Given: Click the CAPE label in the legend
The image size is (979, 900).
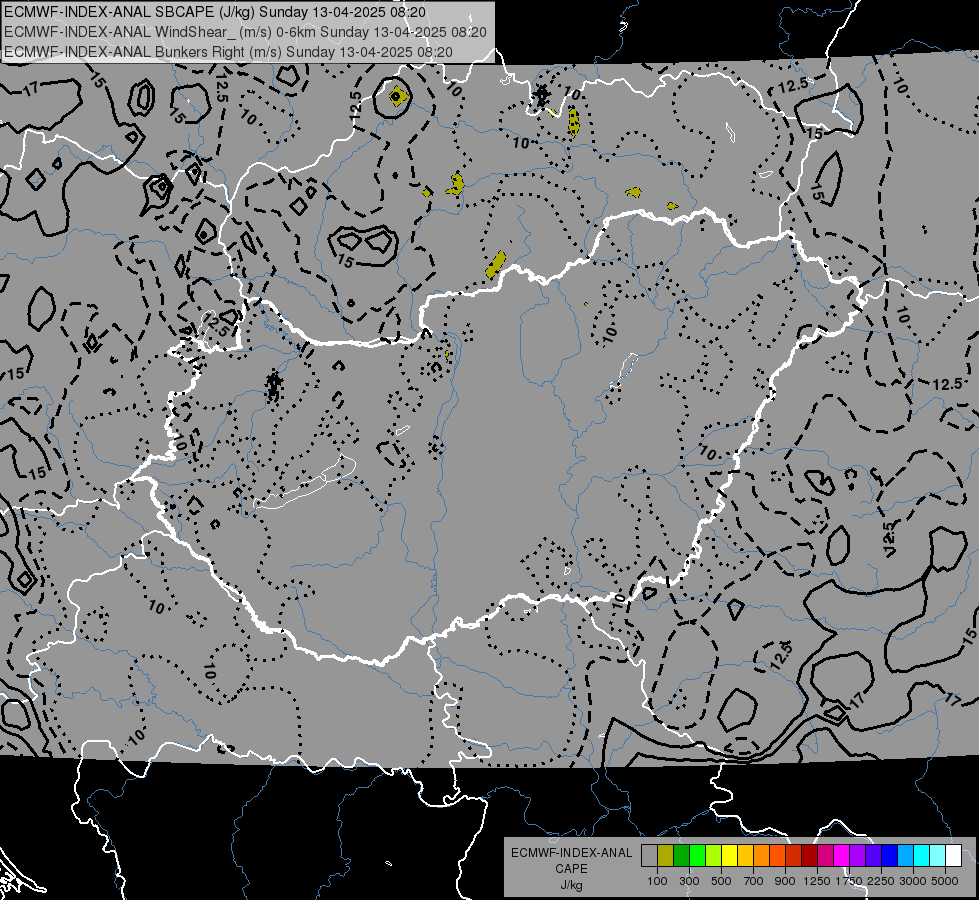Looking at the screenshot, I should tap(571, 869).
